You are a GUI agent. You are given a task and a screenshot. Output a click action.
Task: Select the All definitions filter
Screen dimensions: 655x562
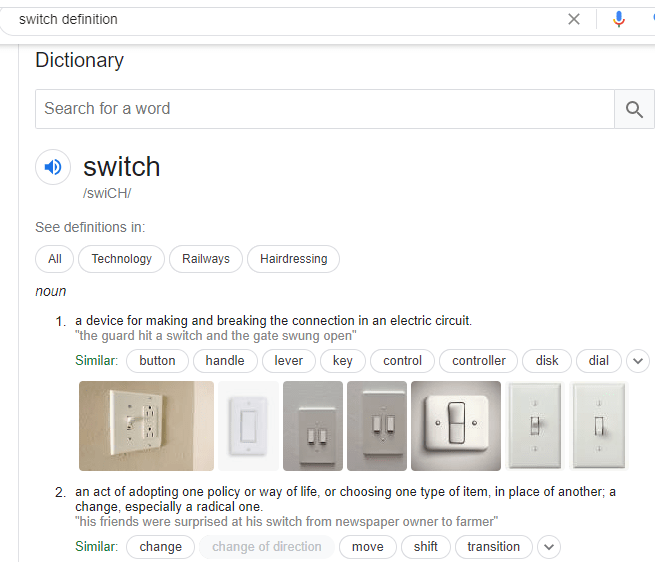click(x=55, y=259)
